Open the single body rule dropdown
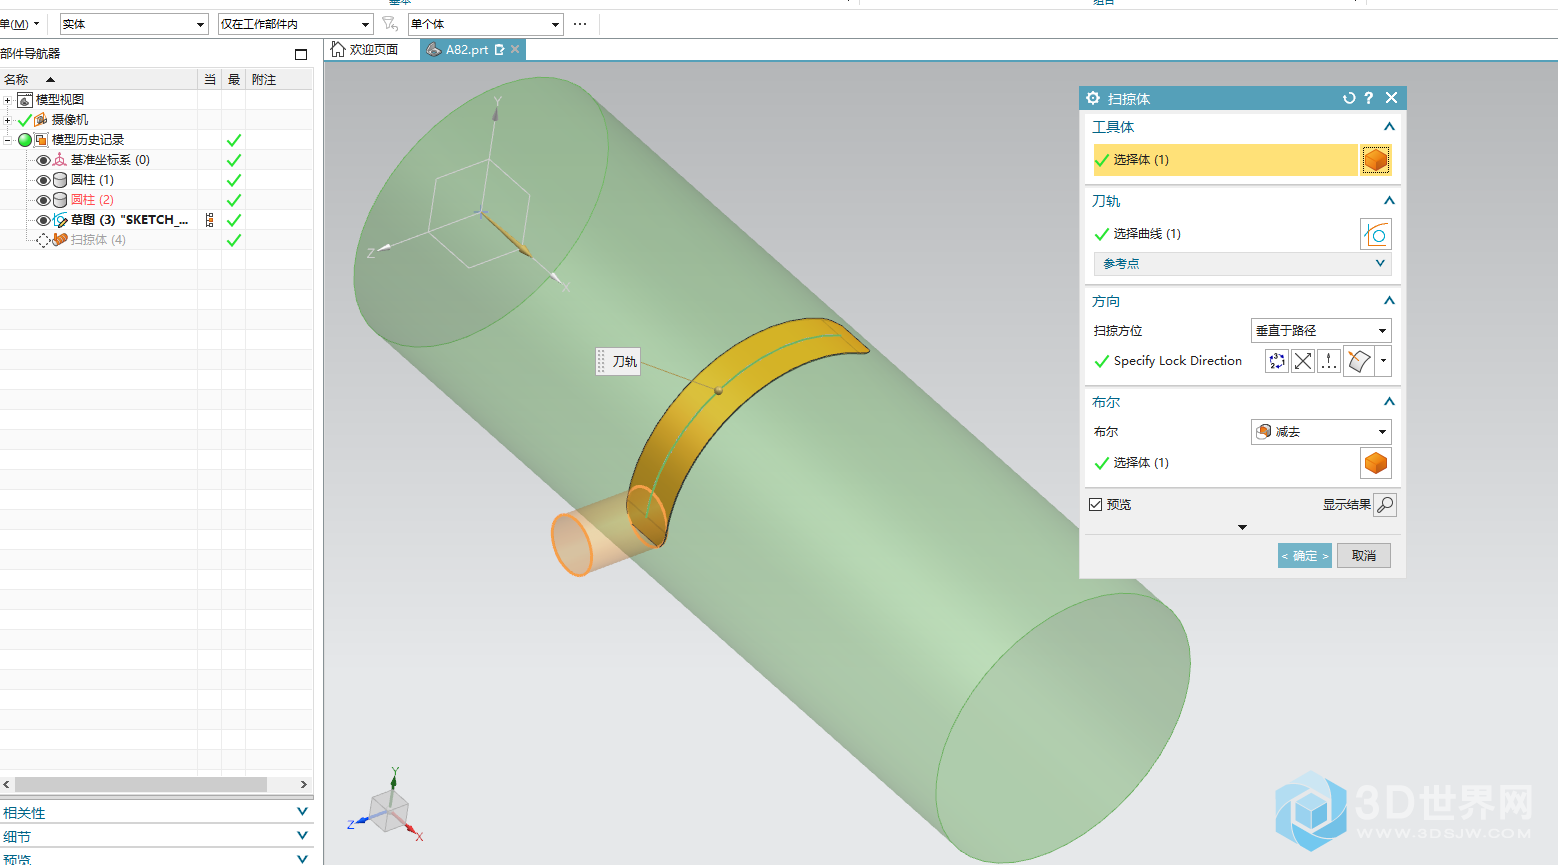The height and width of the screenshot is (865, 1558). [x=485, y=24]
